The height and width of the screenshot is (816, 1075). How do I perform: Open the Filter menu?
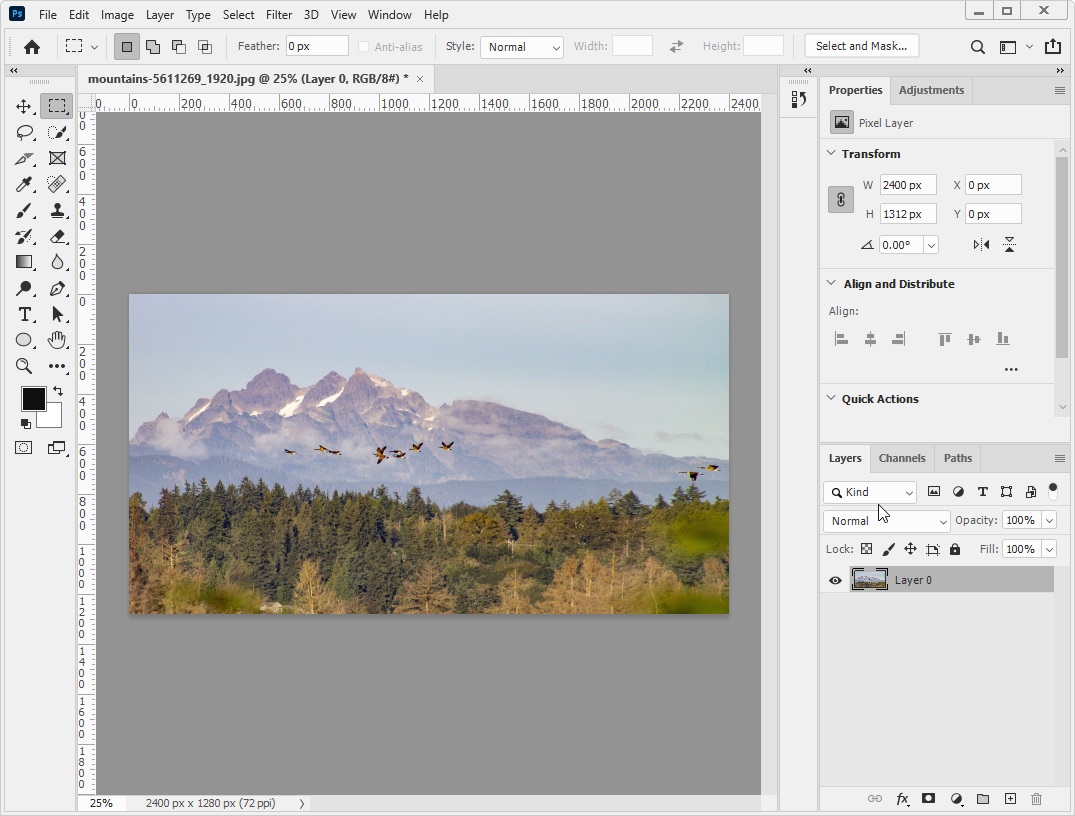[x=278, y=14]
